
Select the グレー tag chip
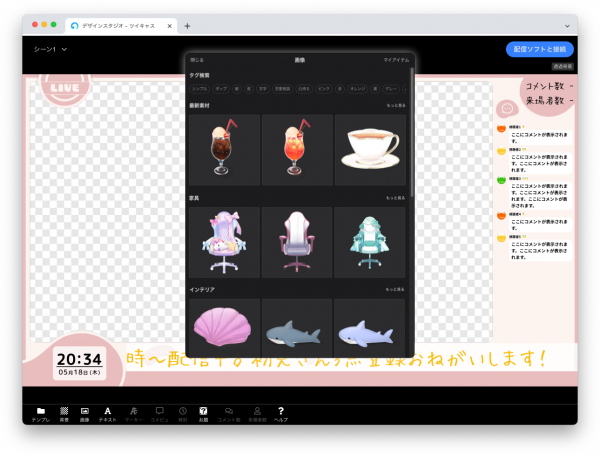click(391, 89)
